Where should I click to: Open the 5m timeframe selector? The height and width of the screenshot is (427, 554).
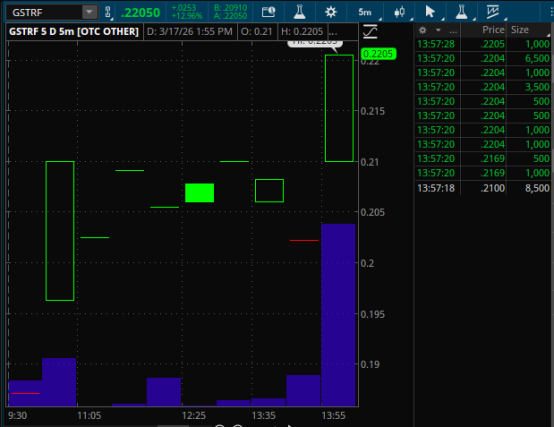point(365,12)
